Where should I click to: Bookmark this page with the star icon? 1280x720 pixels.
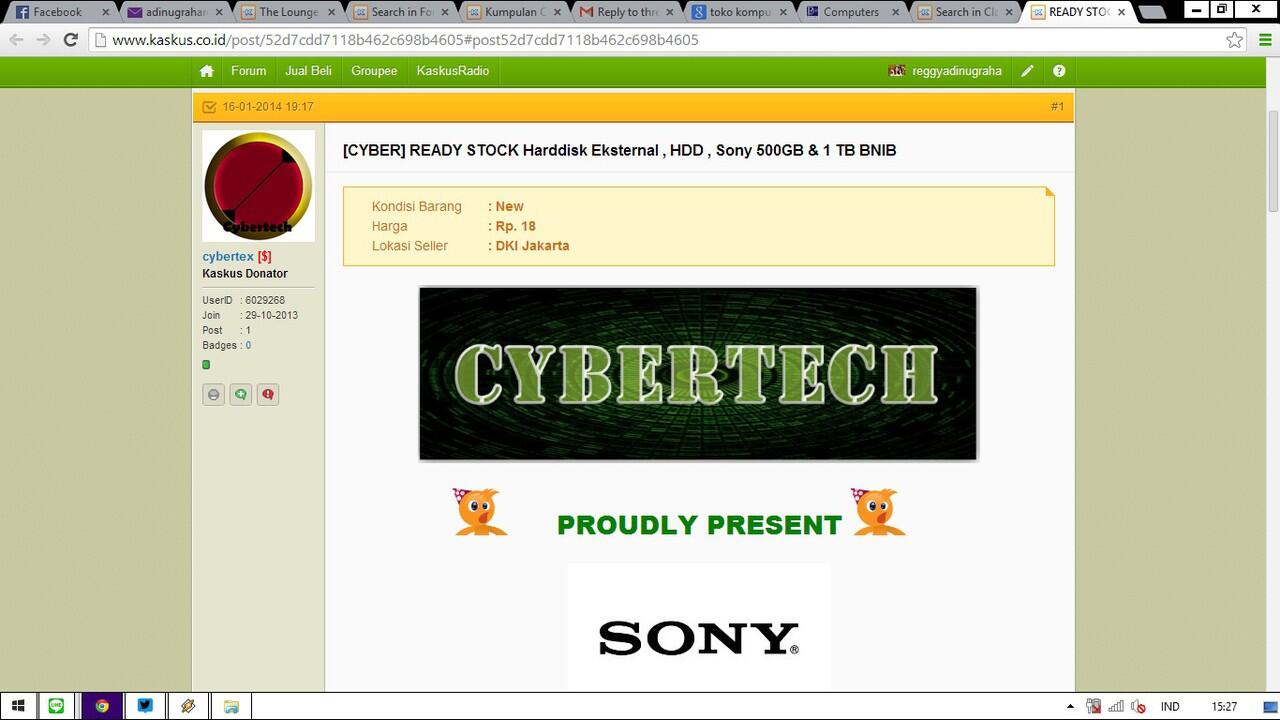[x=1235, y=40]
